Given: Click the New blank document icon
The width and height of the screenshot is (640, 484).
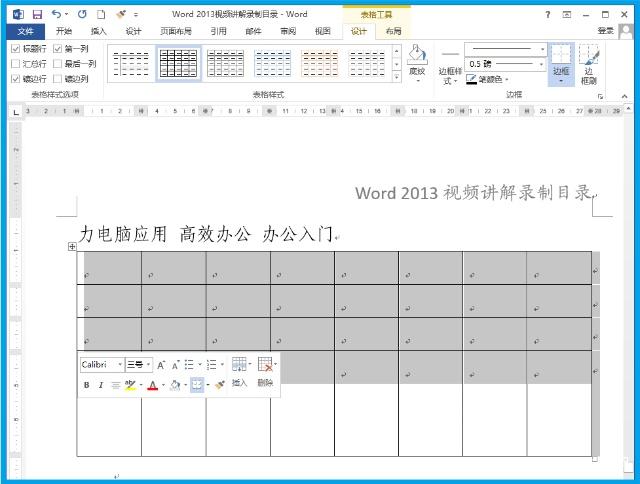Looking at the screenshot, I should [101, 15].
